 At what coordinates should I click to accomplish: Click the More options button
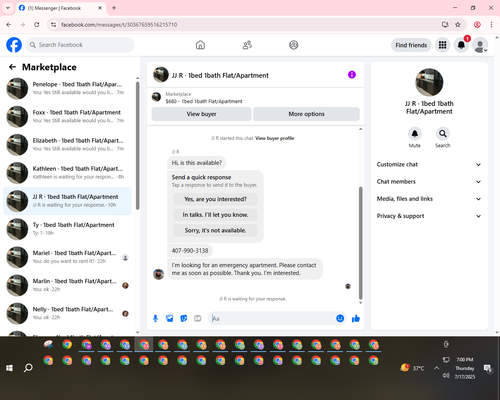click(306, 114)
